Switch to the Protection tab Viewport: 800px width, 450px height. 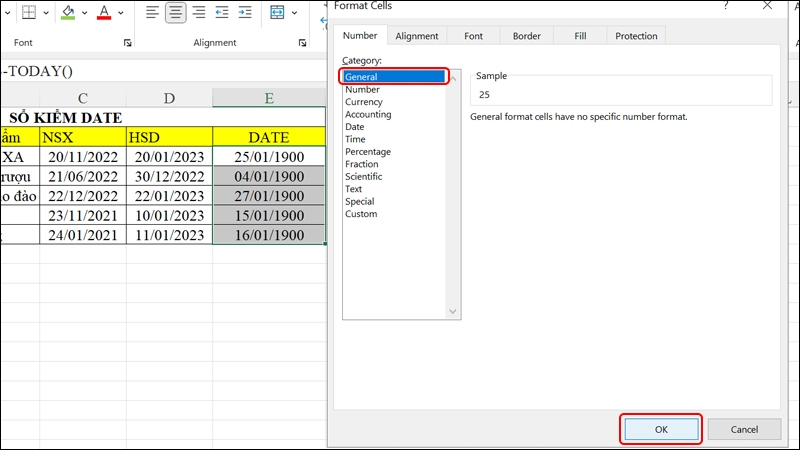pyautogui.click(x=636, y=36)
